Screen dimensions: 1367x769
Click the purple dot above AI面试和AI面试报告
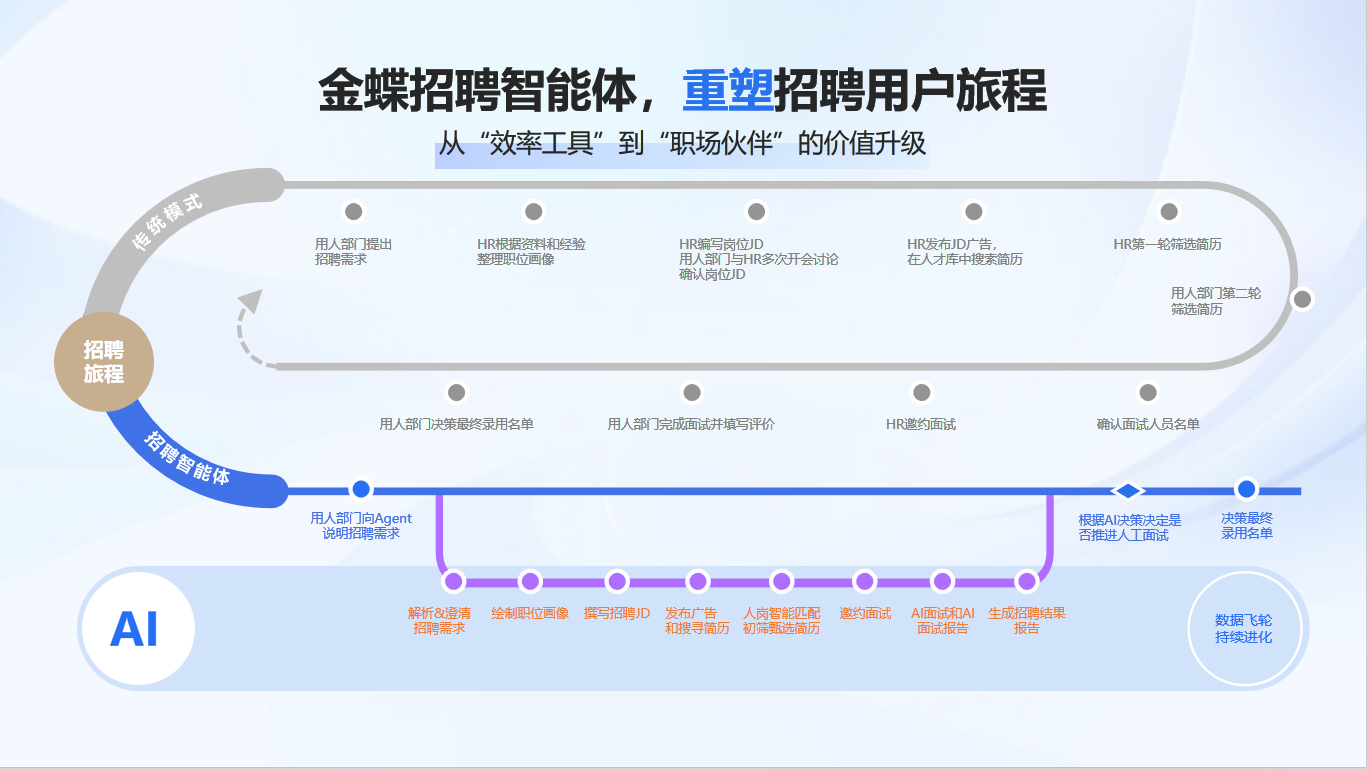tap(942, 581)
